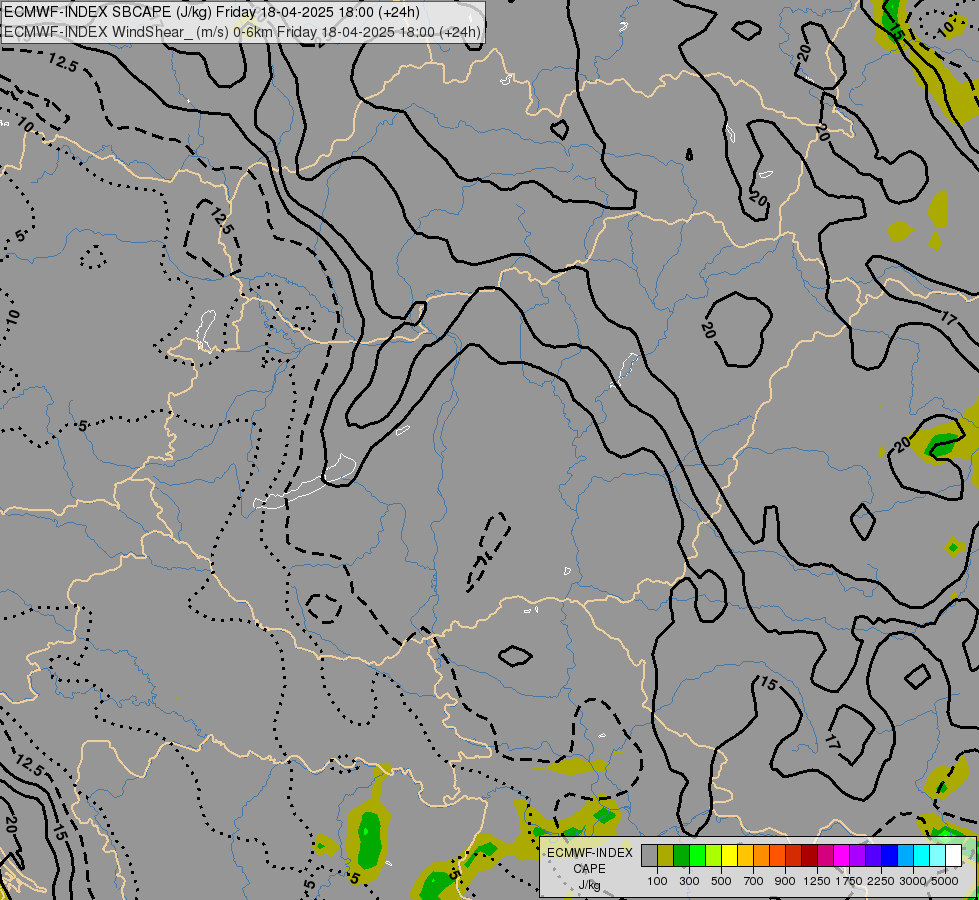Screen dimensions: 979x900
Task: Click the bright magenta legend swatch
Action: click(842, 856)
